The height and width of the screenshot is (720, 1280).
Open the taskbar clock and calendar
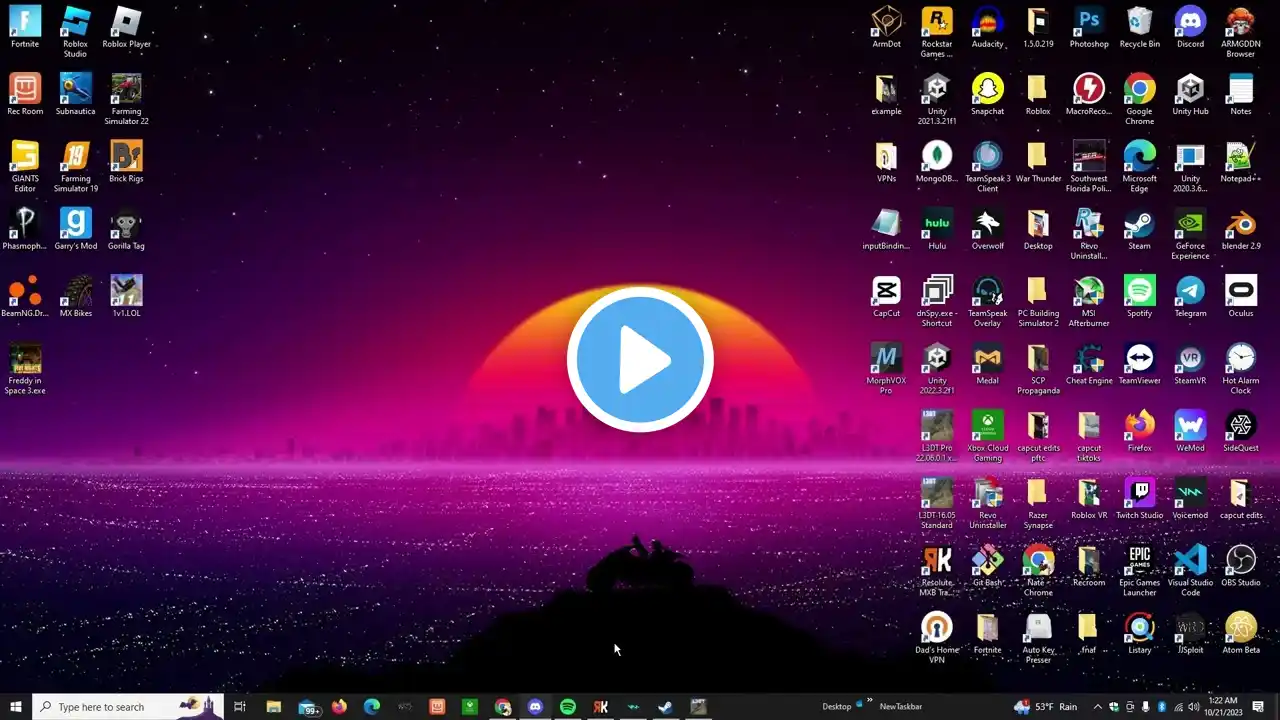(1222, 707)
